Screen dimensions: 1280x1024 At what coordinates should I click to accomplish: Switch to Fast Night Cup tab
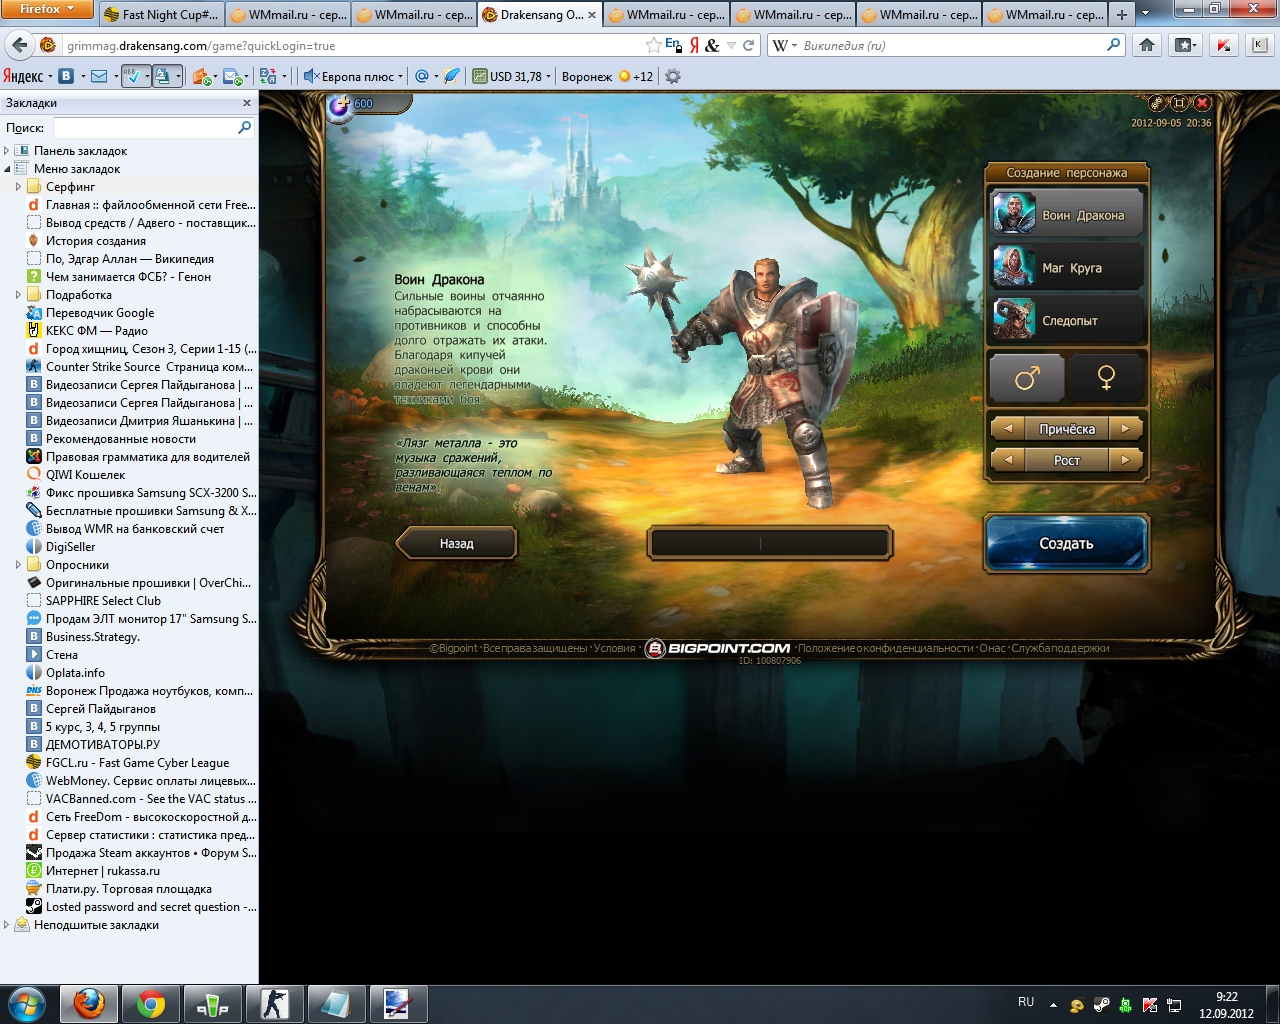click(161, 15)
